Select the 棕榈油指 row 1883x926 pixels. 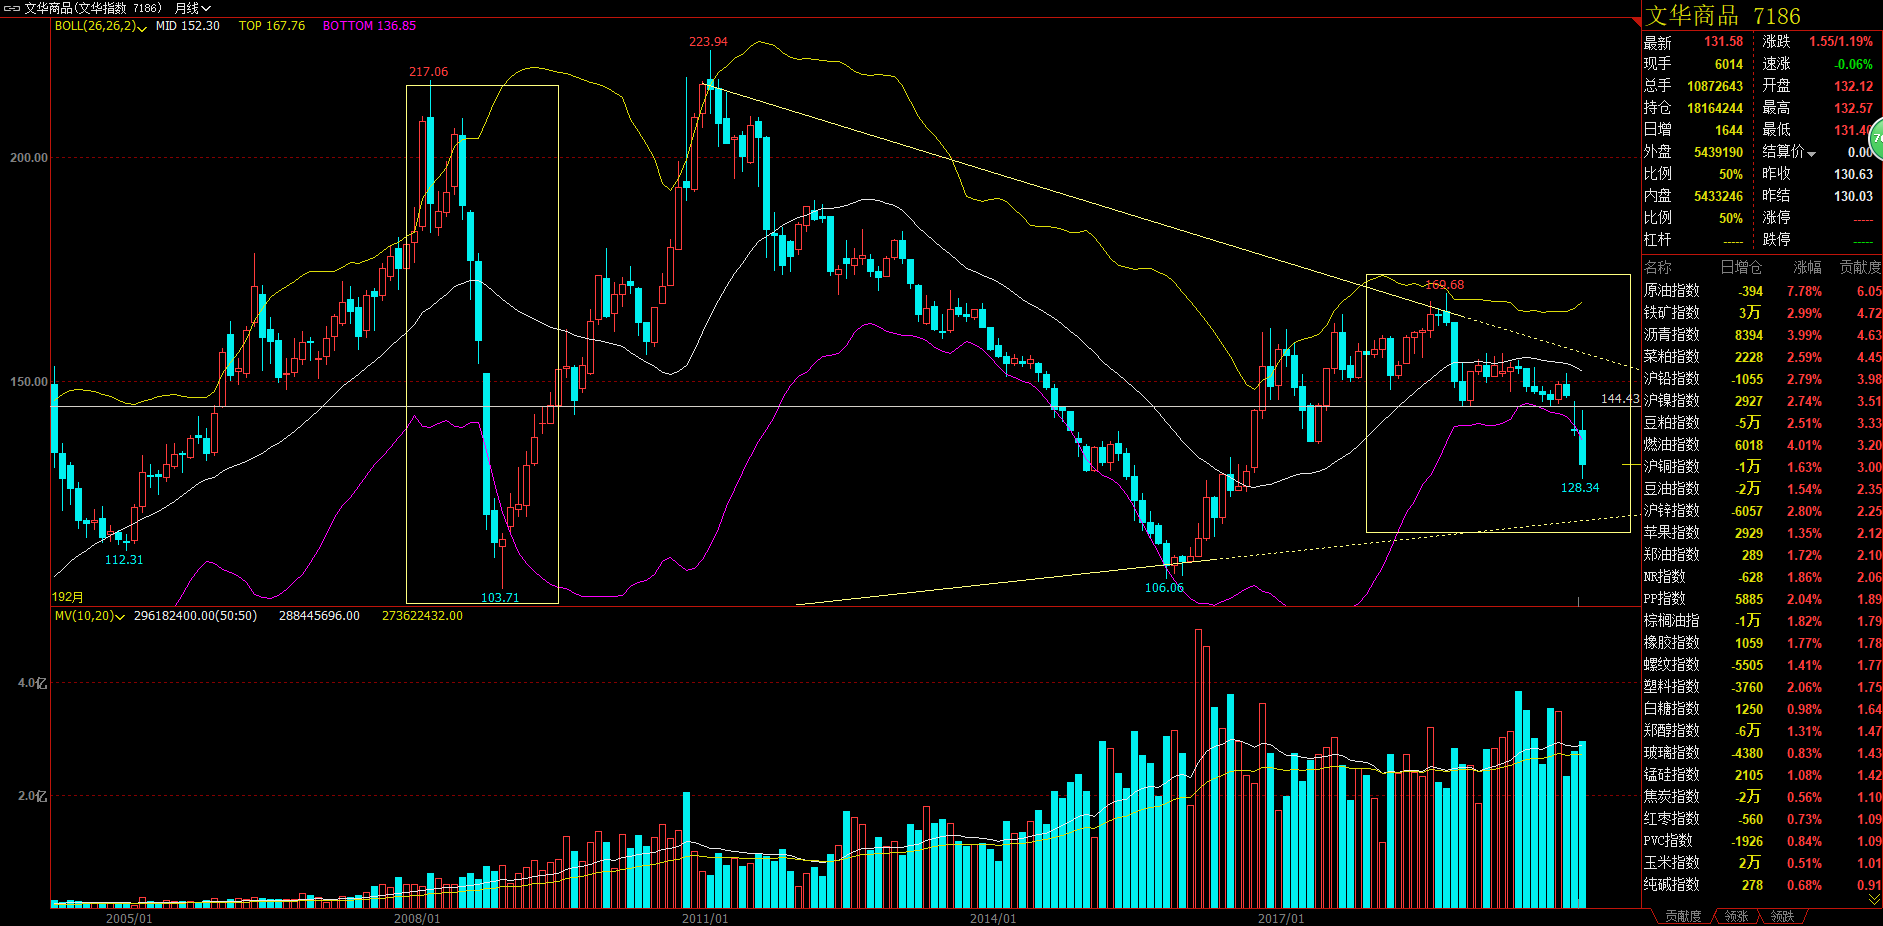click(1762, 621)
